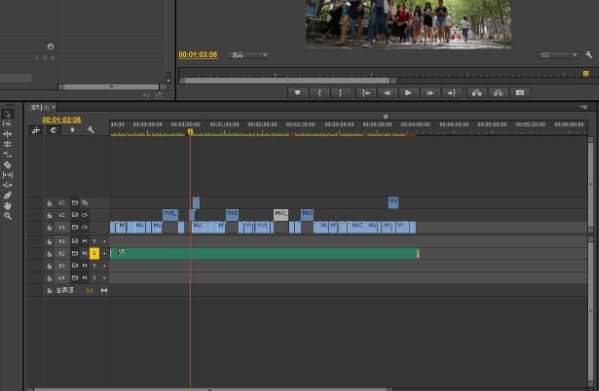
Task: Open the zoom level fit dropdown
Action: pyautogui.click(x=248, y=55)
